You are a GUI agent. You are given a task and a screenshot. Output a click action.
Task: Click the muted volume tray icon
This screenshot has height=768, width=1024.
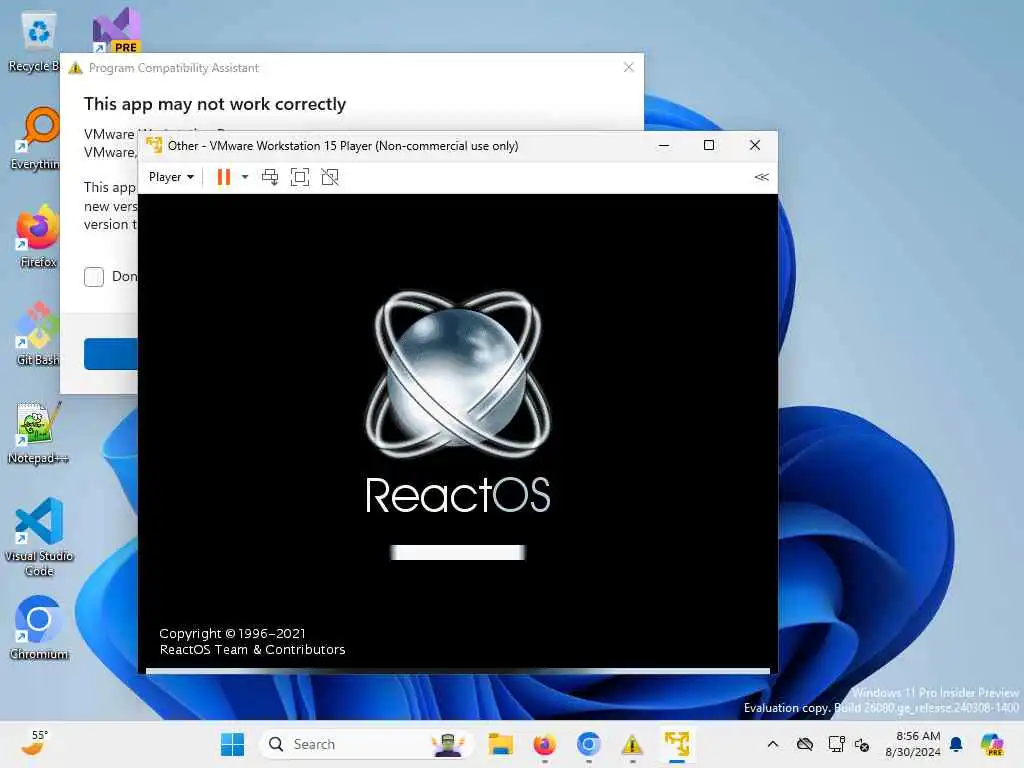click(862, 744)
